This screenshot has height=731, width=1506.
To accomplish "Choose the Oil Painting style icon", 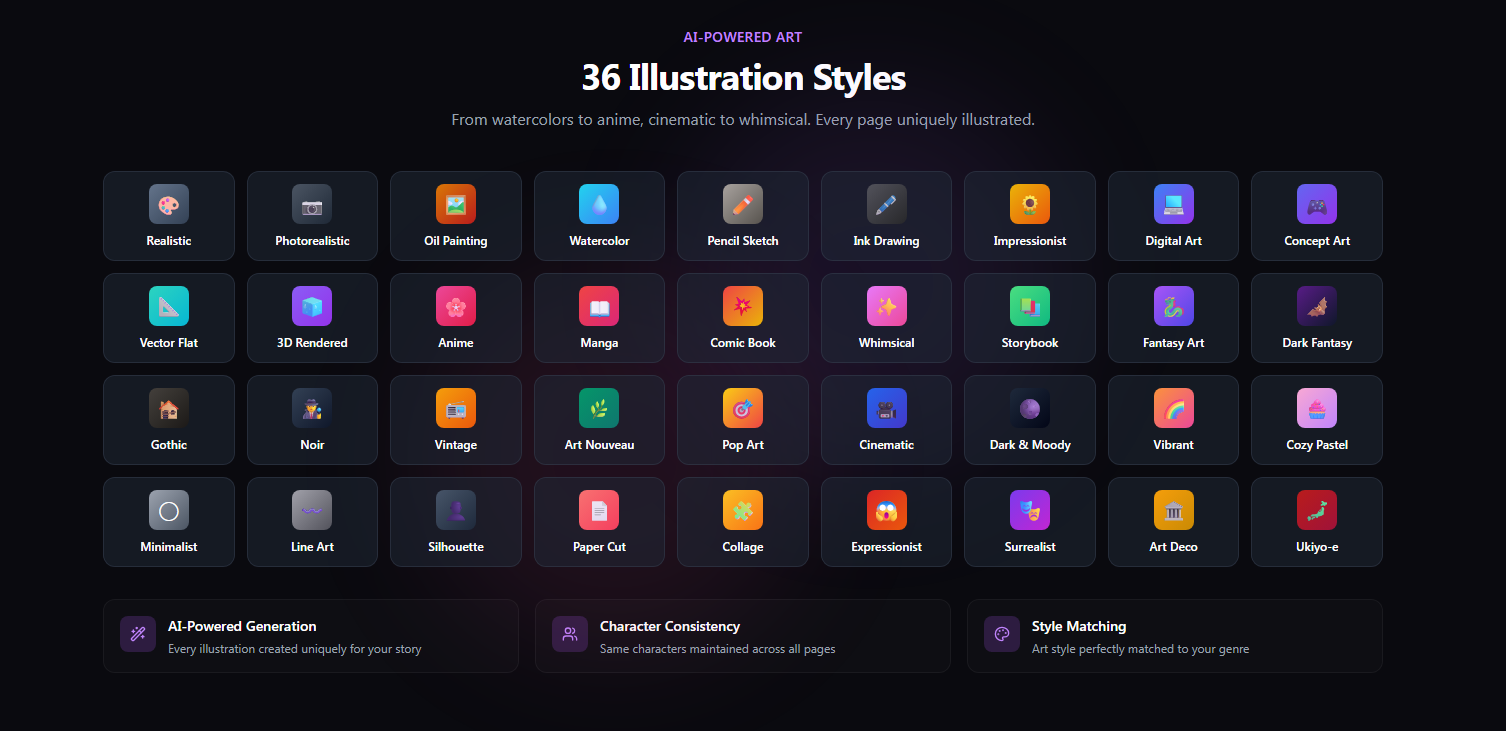I will 456,204.
